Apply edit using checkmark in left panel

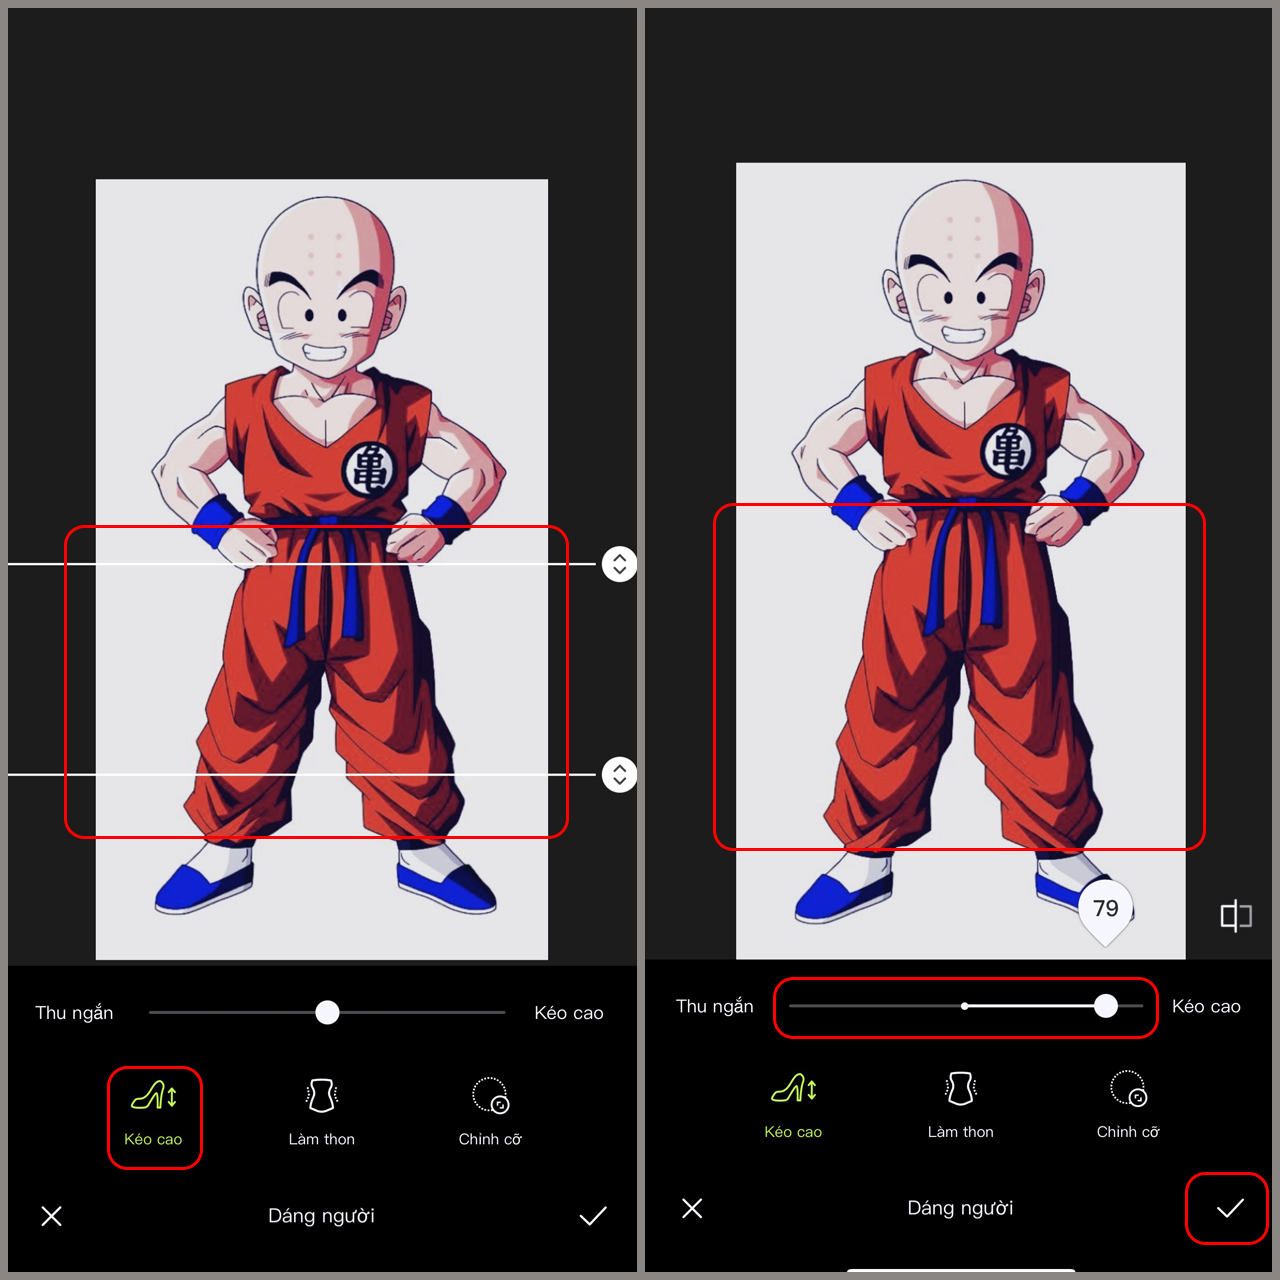[593, 1216]
